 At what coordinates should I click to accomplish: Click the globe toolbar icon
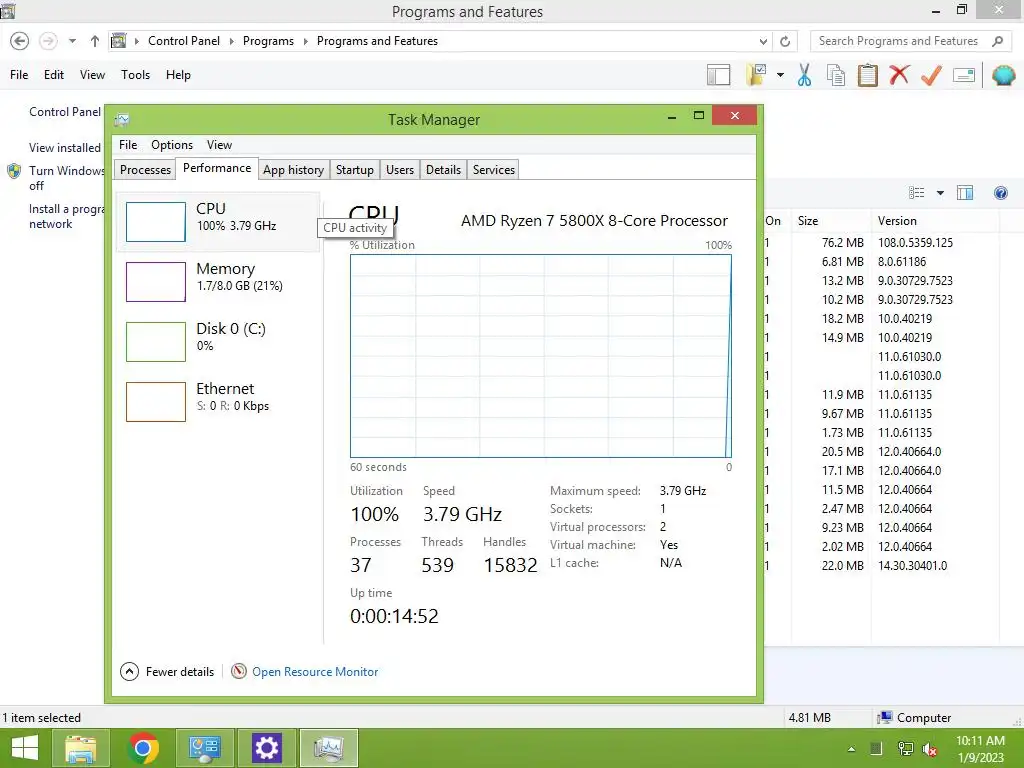tap(1003, 75)
